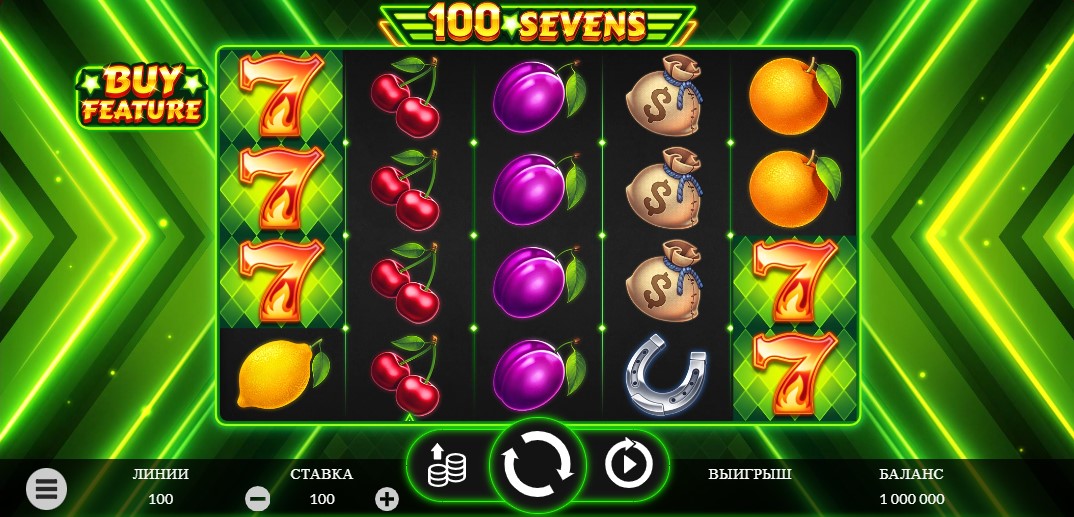Screen dimensions: 1074x517
Task: Click the central spin button
Action: [x=538, y=464]
